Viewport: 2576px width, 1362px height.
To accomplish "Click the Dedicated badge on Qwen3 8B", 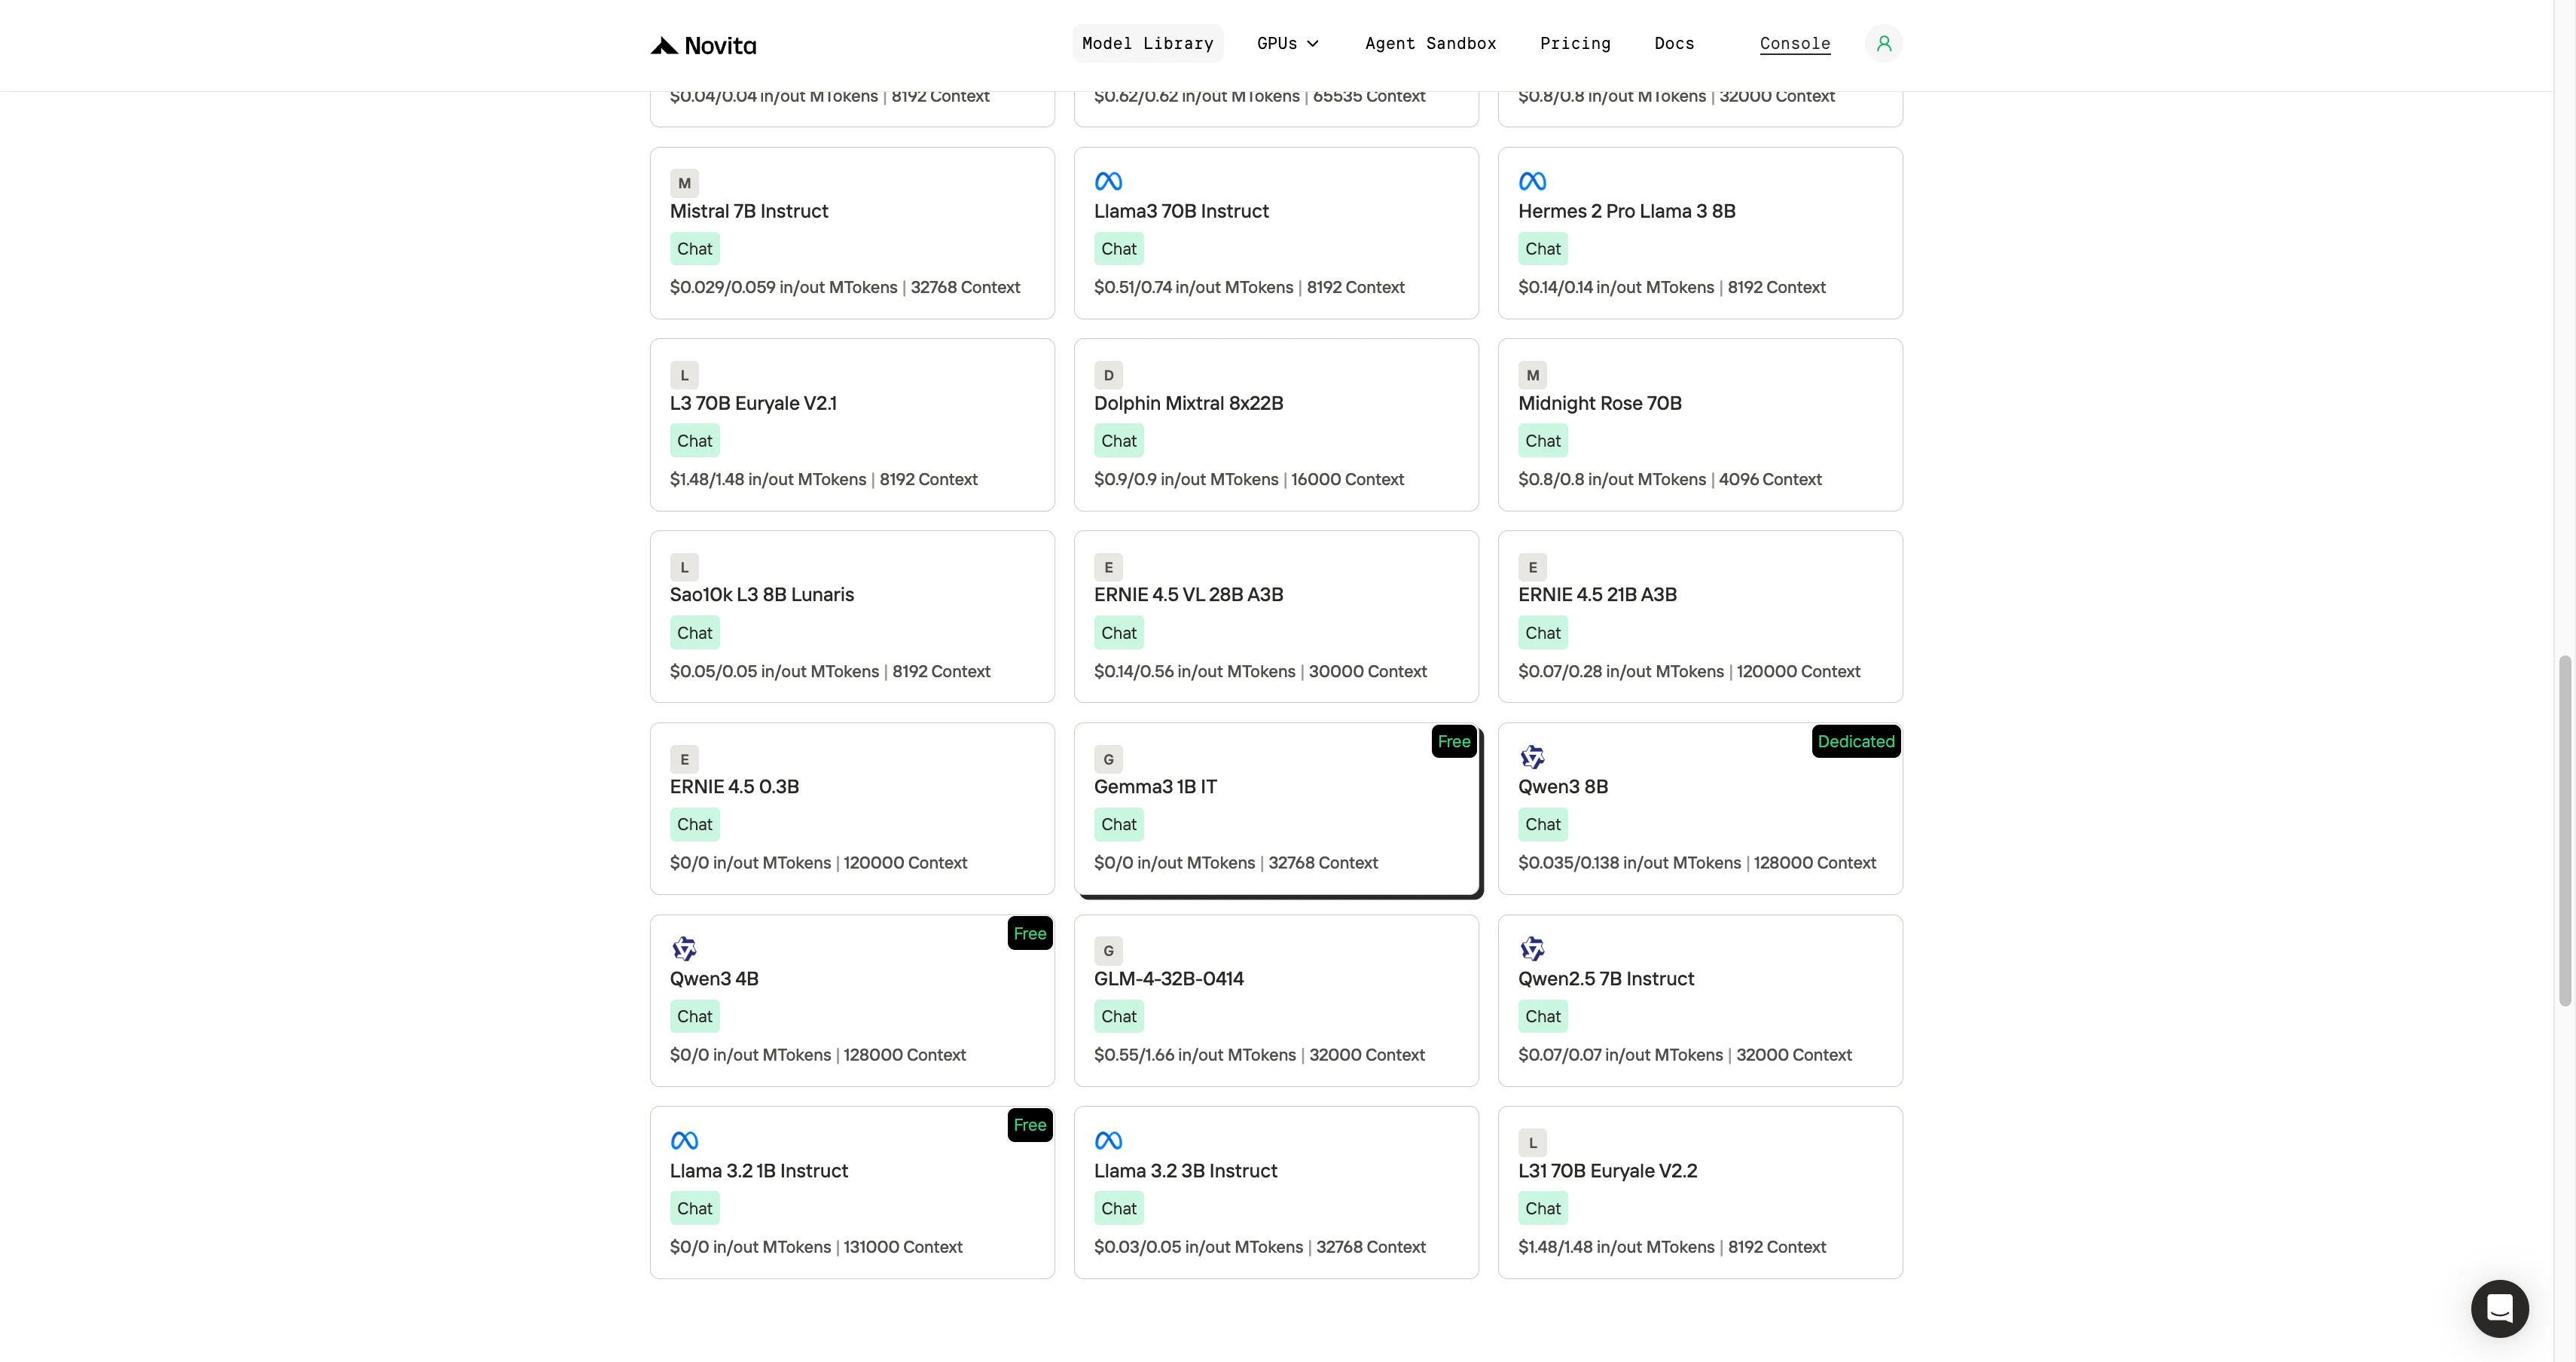I will pos(1855,741).
